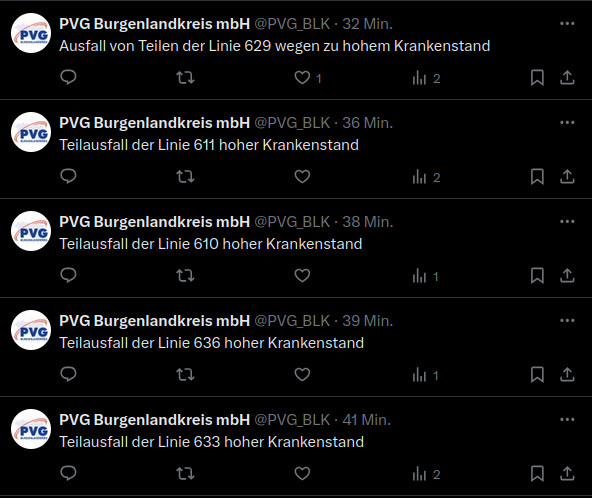View stats for Linie 610 tweet
592x498 pixels.
click(426, 276)
